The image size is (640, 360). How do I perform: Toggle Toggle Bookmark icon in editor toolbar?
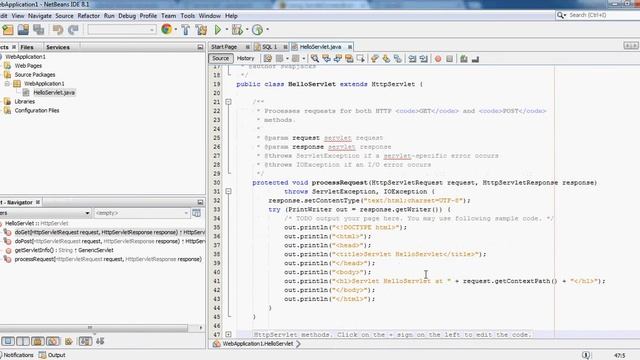pos(397,59)
